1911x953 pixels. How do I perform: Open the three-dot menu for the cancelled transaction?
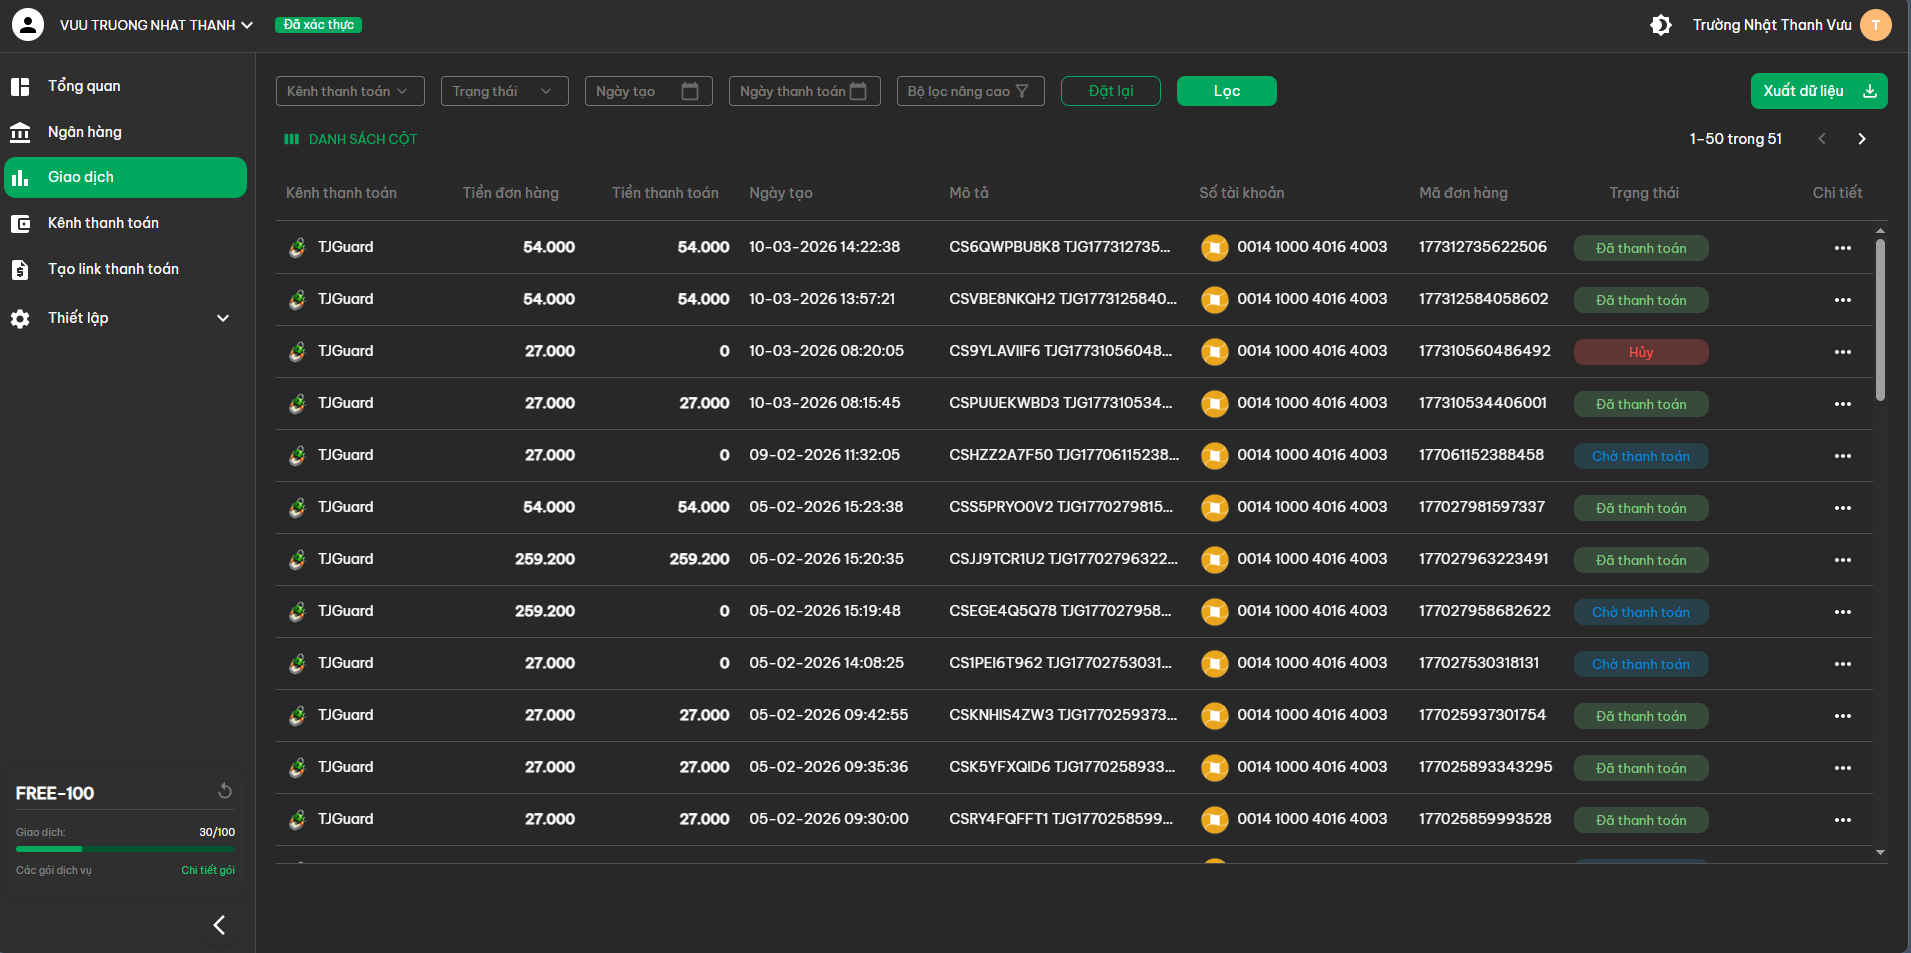[x=1842, y=352]
